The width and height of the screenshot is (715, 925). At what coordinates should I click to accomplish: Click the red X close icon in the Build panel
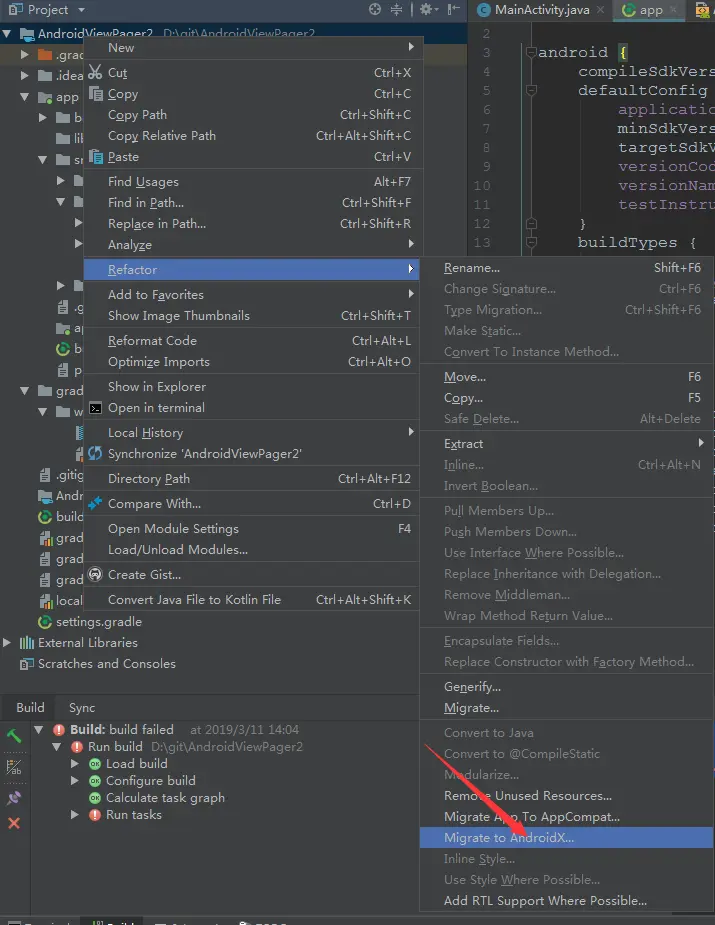point(14,823)
